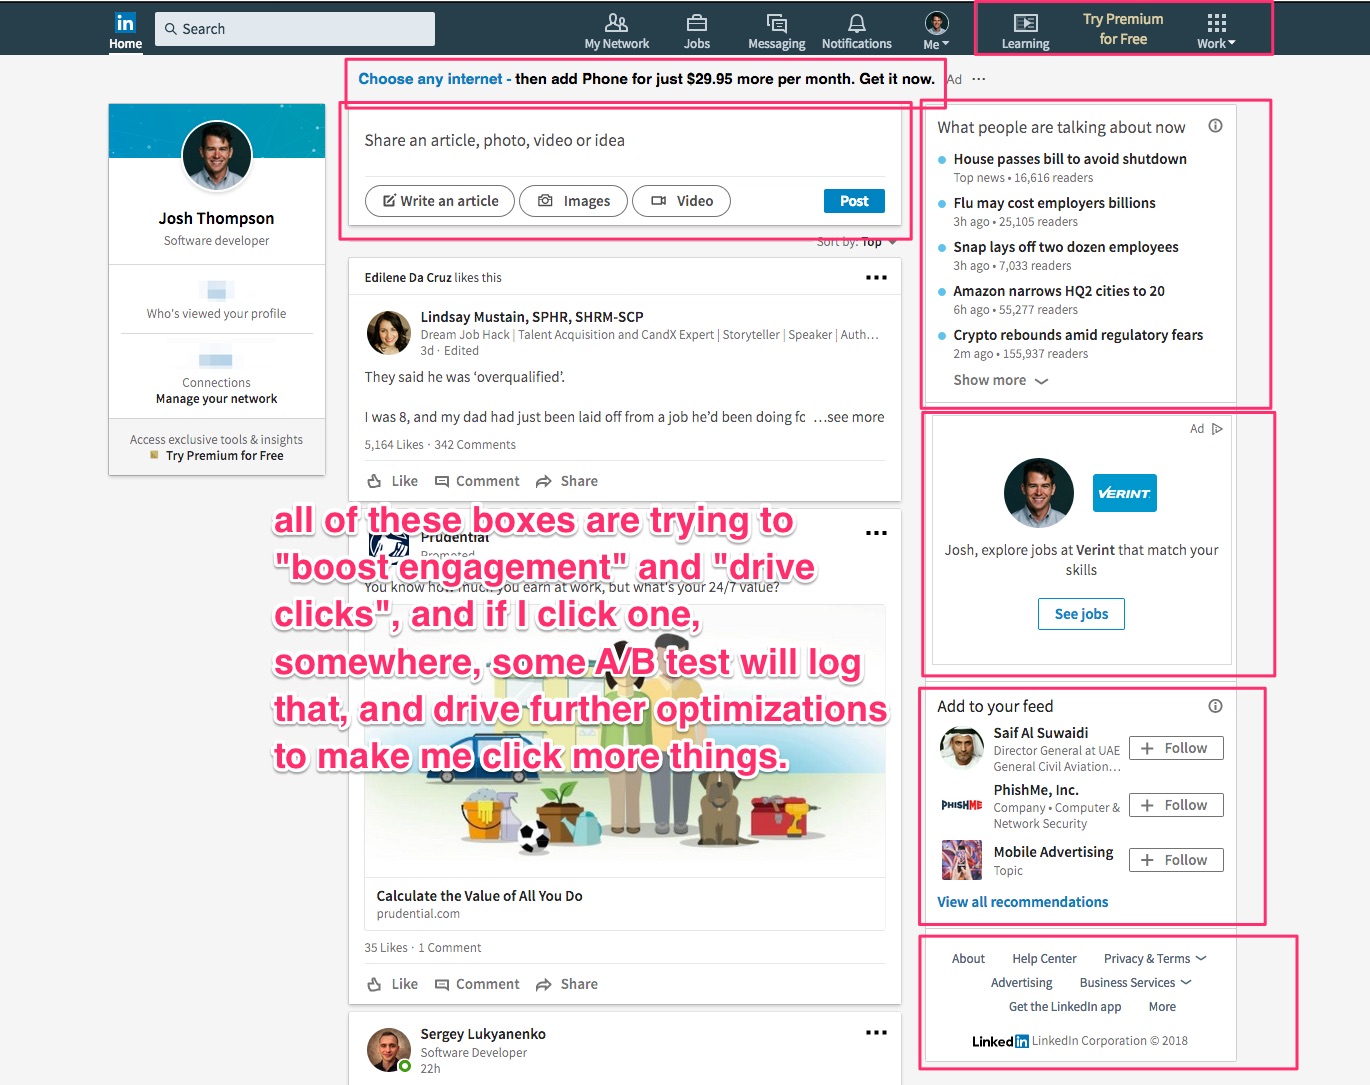Click 'View all recommendations'

pos(1022,902)
